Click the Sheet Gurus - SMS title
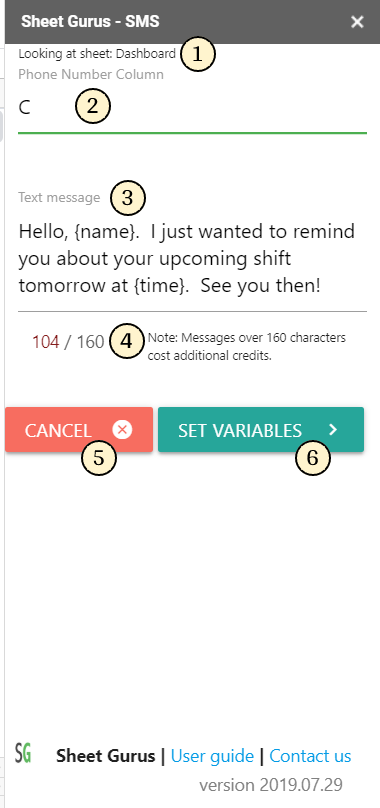This screenshot has width=380, height=808. 90,22
